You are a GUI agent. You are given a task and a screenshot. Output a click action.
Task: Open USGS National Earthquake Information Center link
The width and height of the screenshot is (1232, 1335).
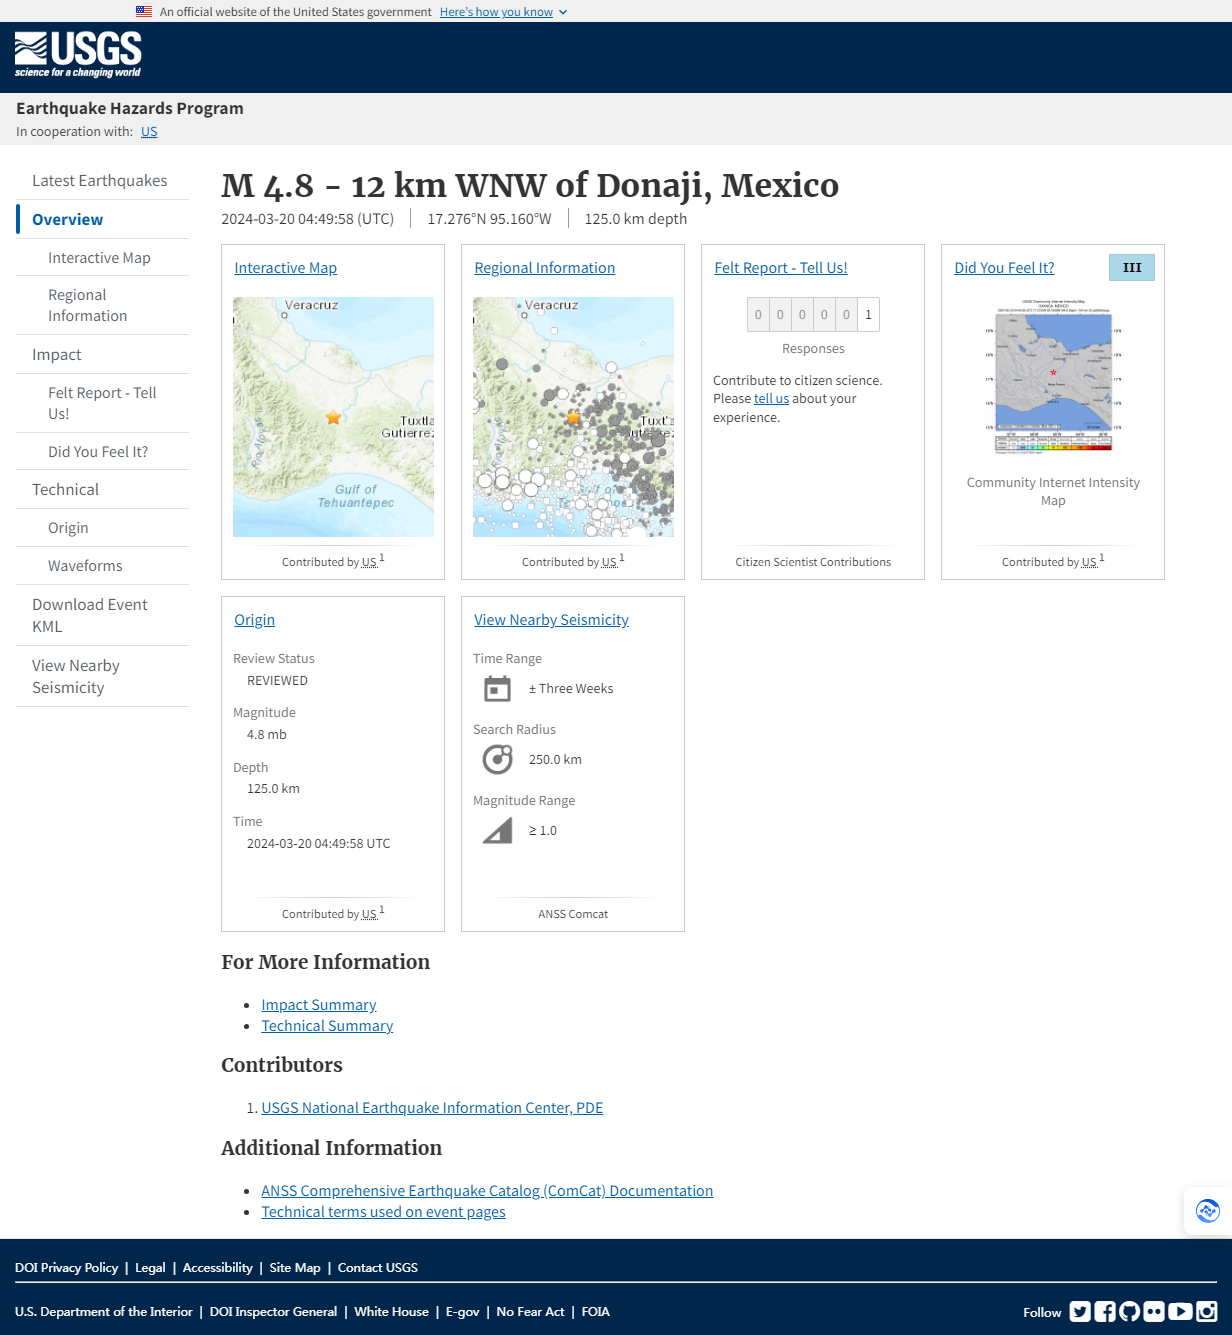(x=432, y=1108)
